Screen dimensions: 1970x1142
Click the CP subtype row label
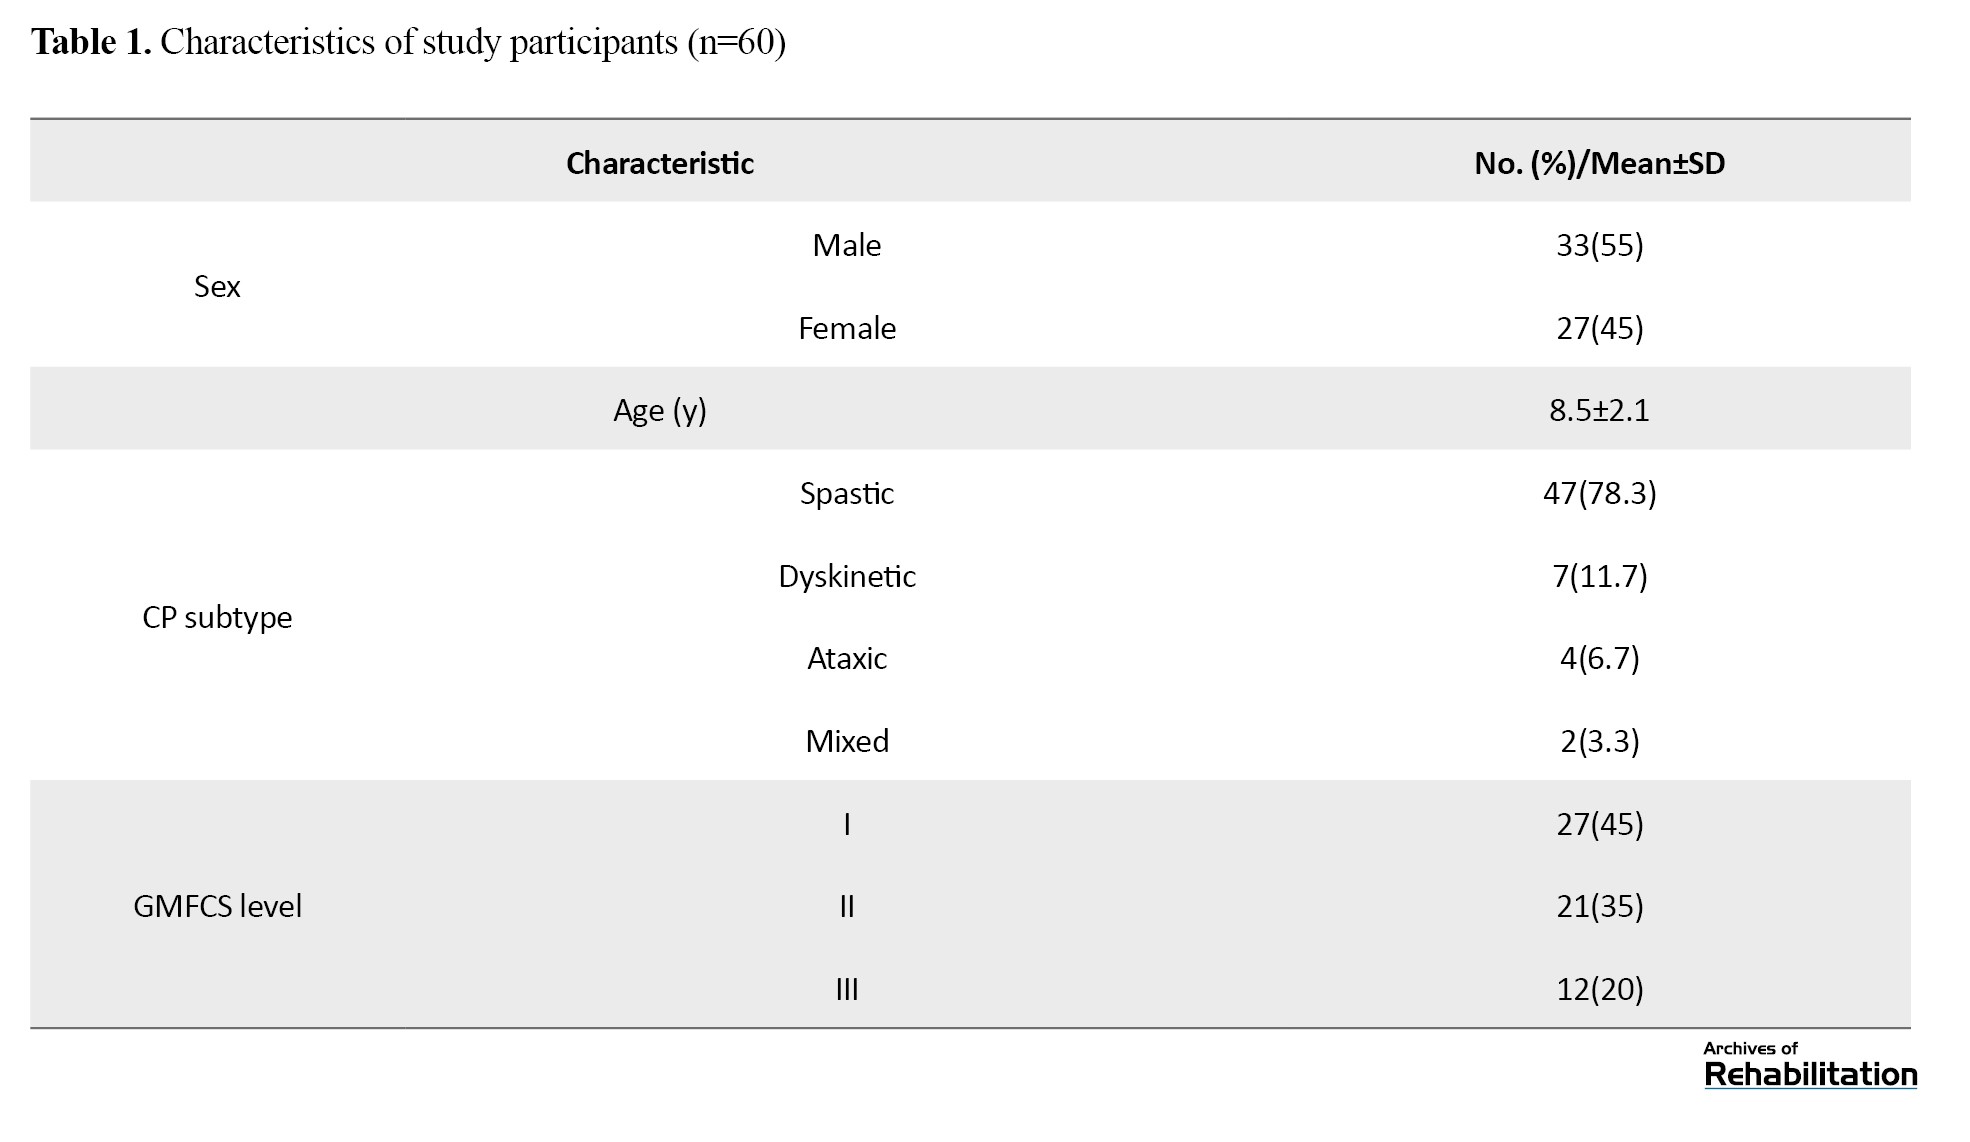coord(217,617)
